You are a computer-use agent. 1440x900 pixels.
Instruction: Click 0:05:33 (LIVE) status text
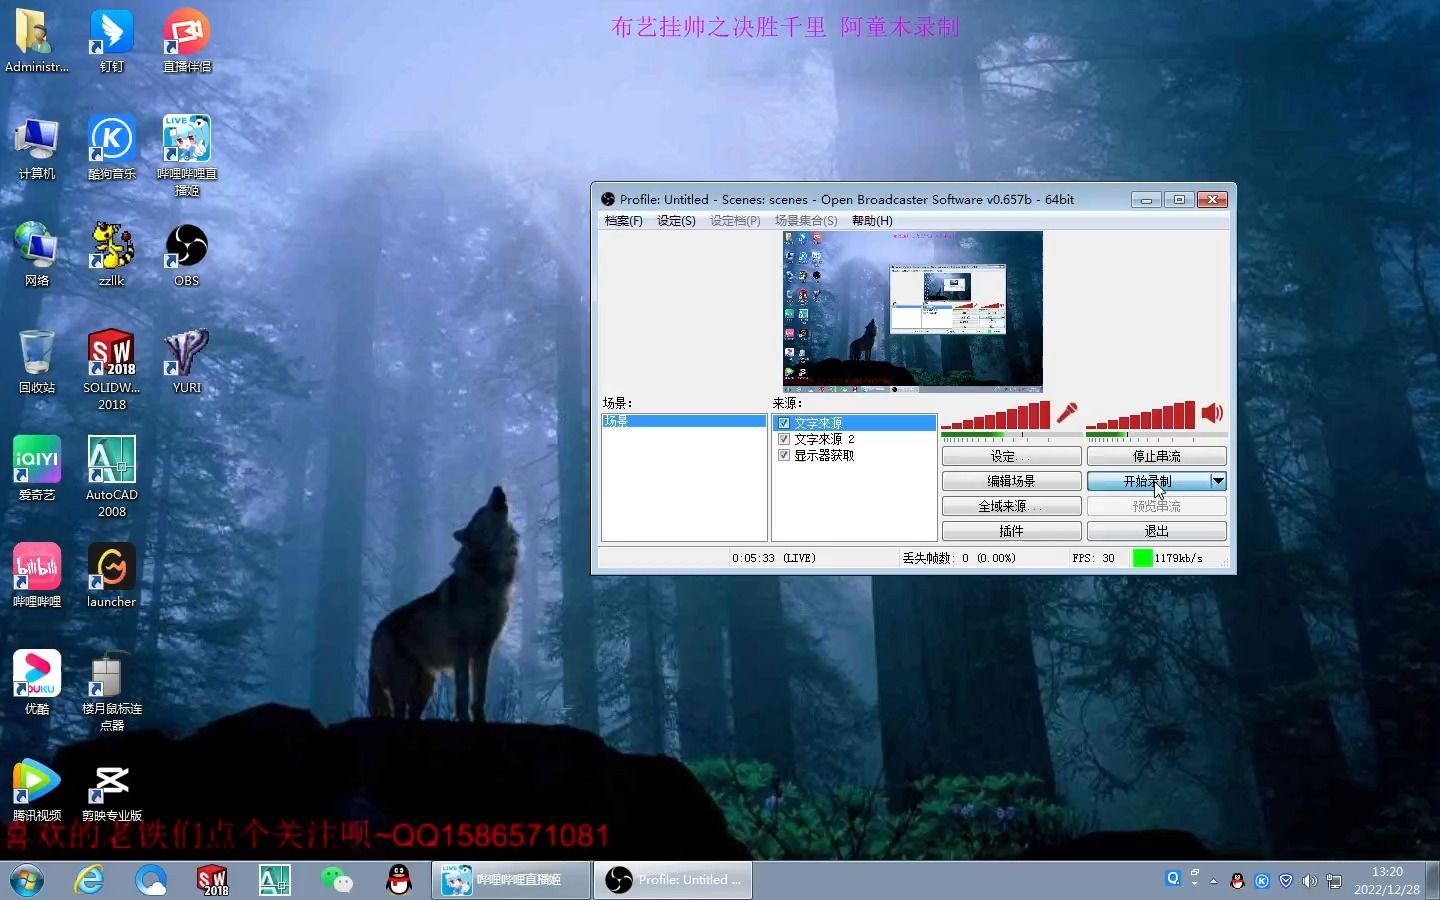773,558
